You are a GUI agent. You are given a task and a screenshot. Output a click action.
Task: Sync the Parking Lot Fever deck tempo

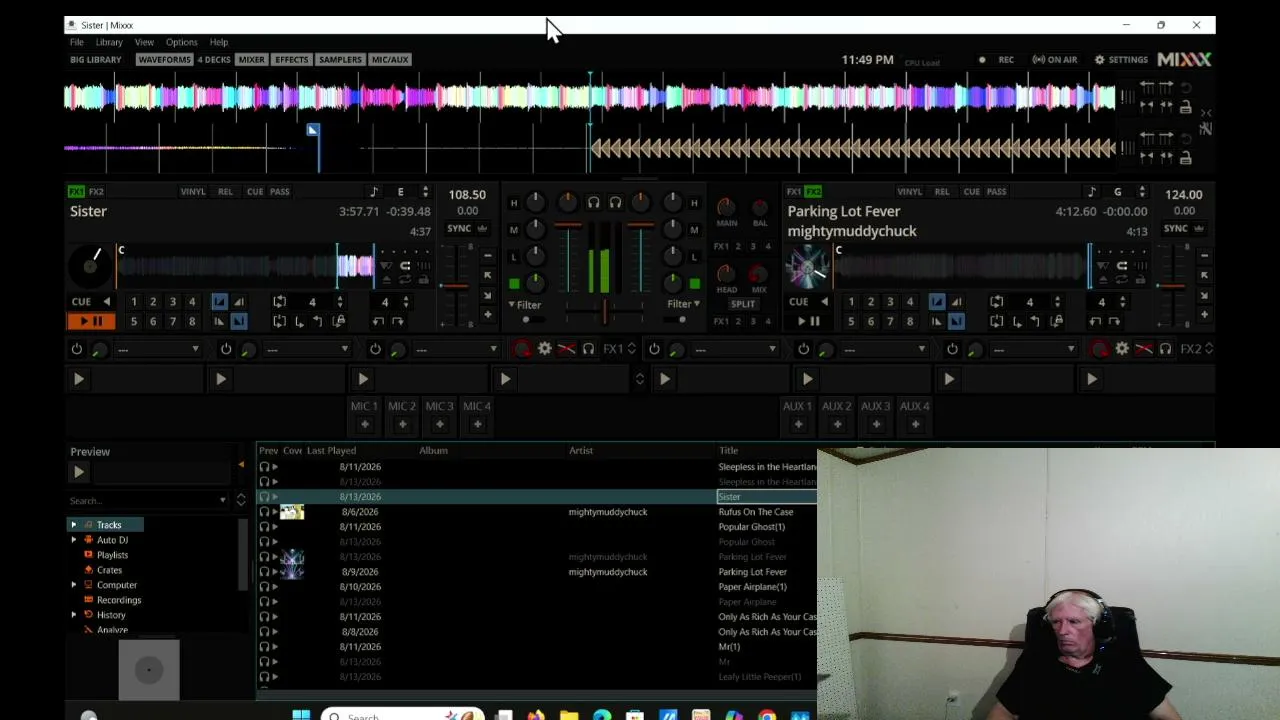pyautogui.click(x=1176, y=228)
